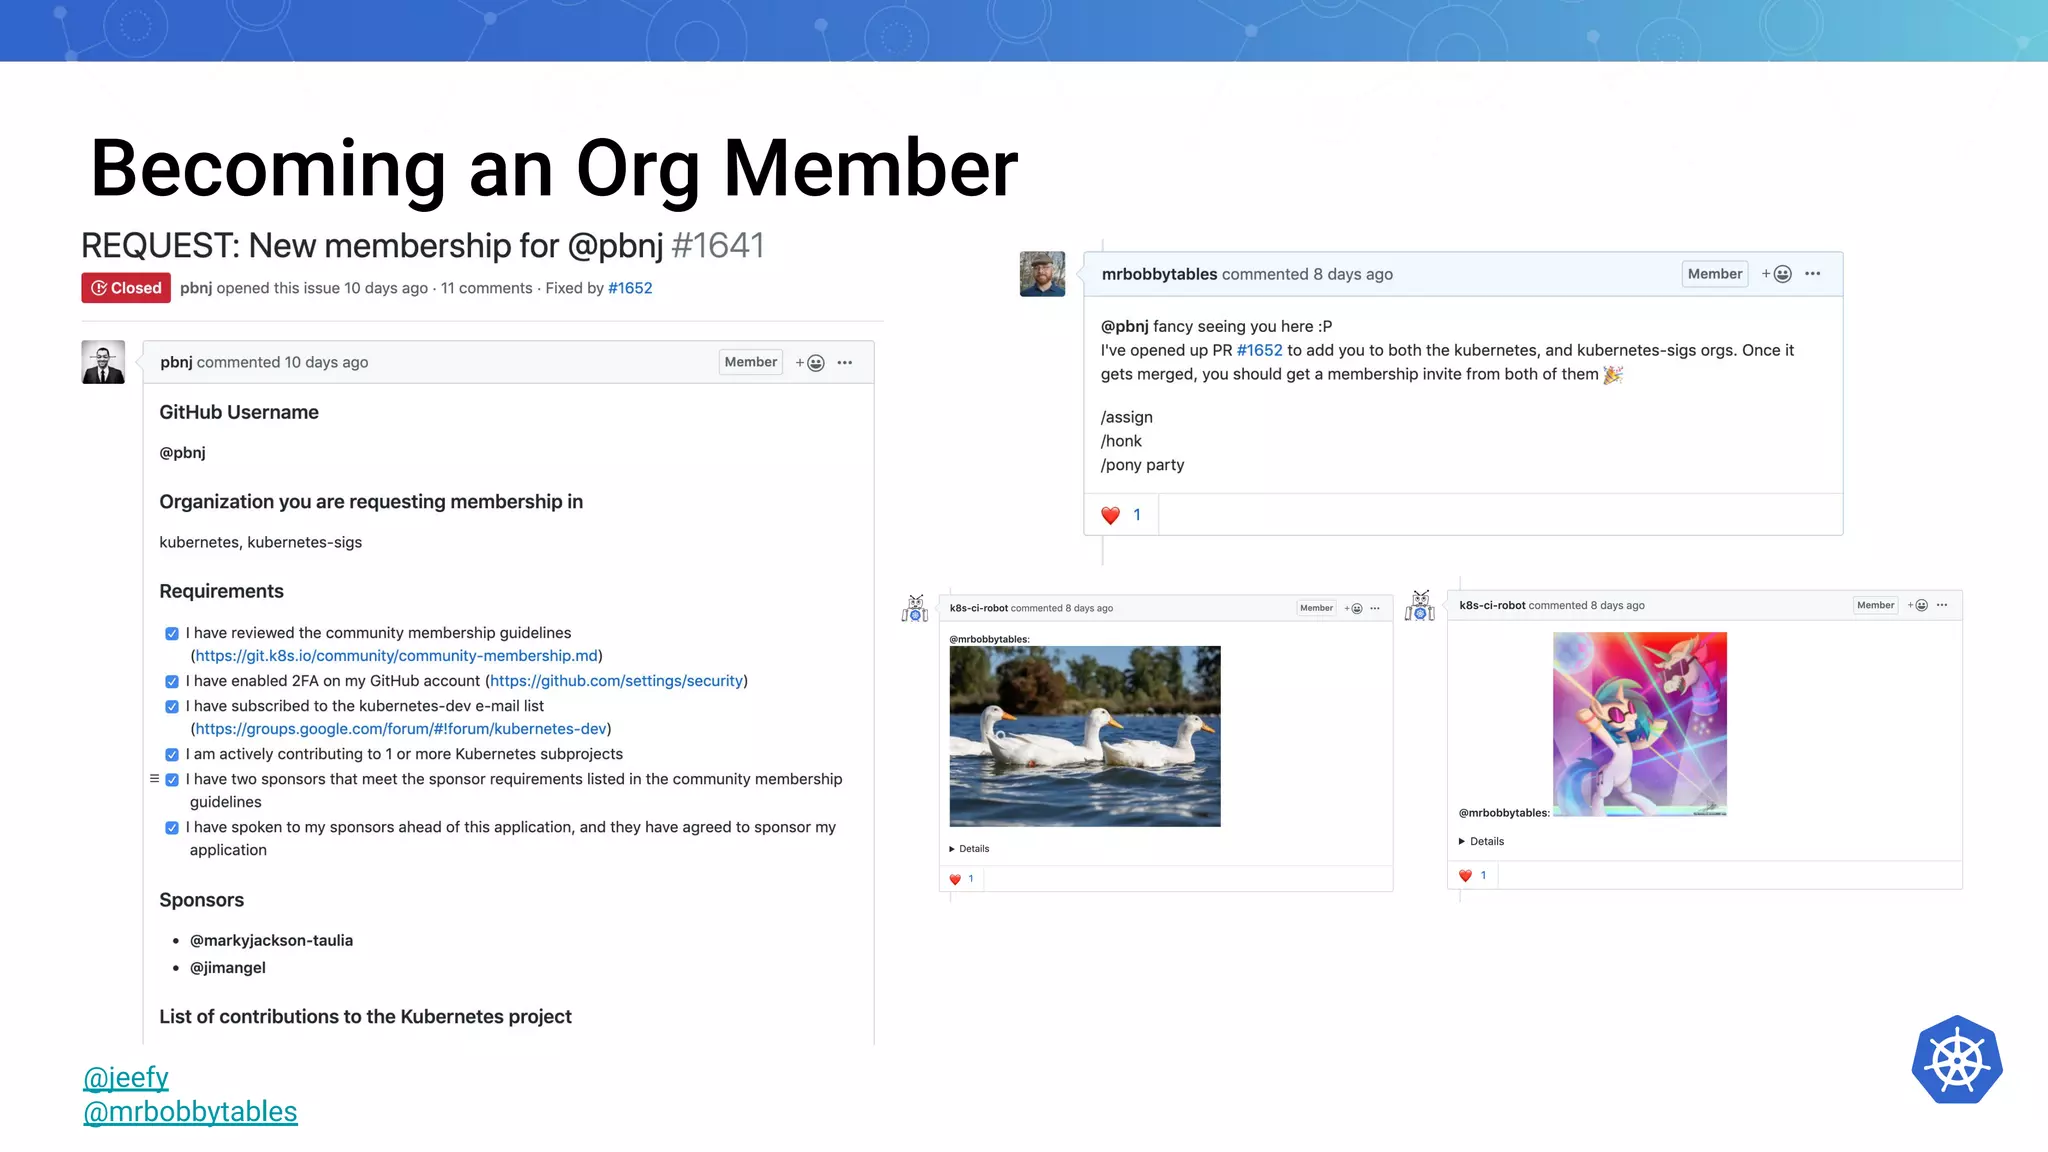Screen dimensions: 2048x1152
Task: Click the '/pony party' command text
Action: click(x=1142, y=465)
